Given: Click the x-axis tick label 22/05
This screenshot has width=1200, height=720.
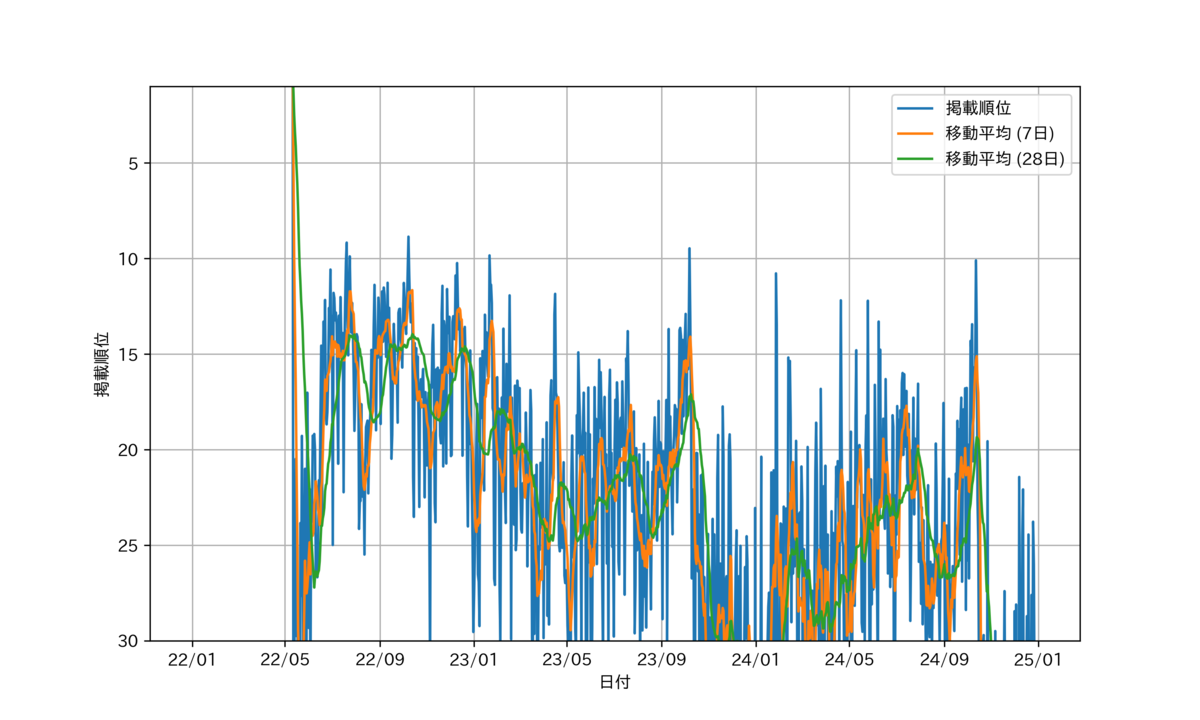Looking at the screenshot, I should [x=286, y=660].
